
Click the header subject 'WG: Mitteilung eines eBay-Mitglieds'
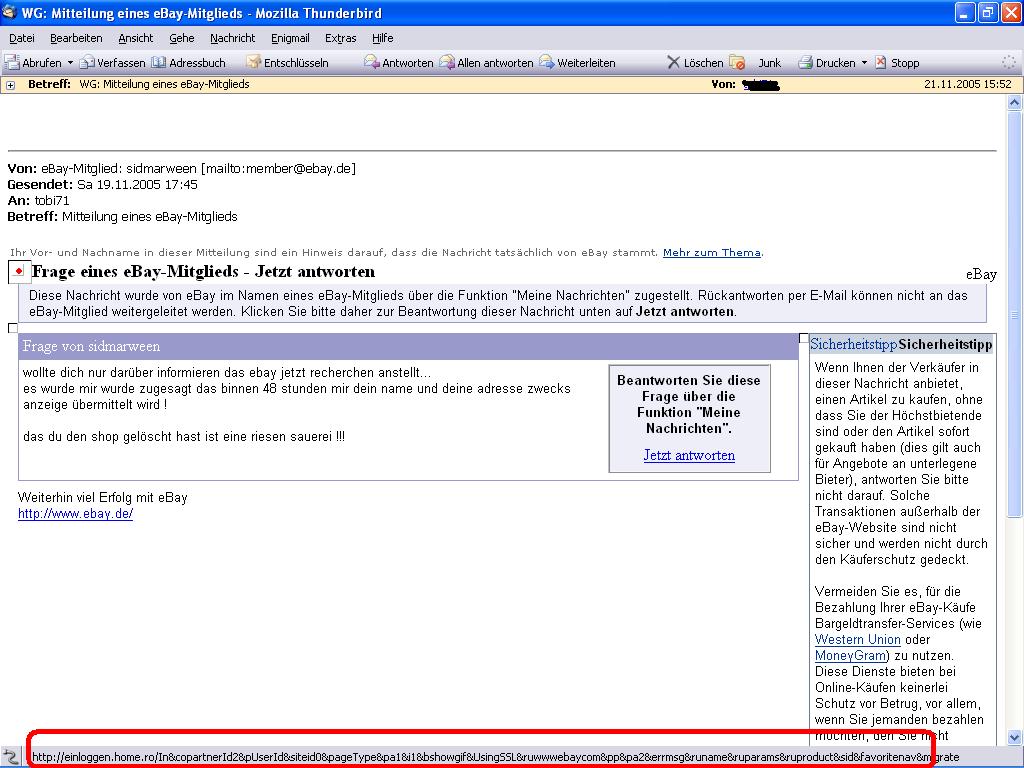pos(165,84)
